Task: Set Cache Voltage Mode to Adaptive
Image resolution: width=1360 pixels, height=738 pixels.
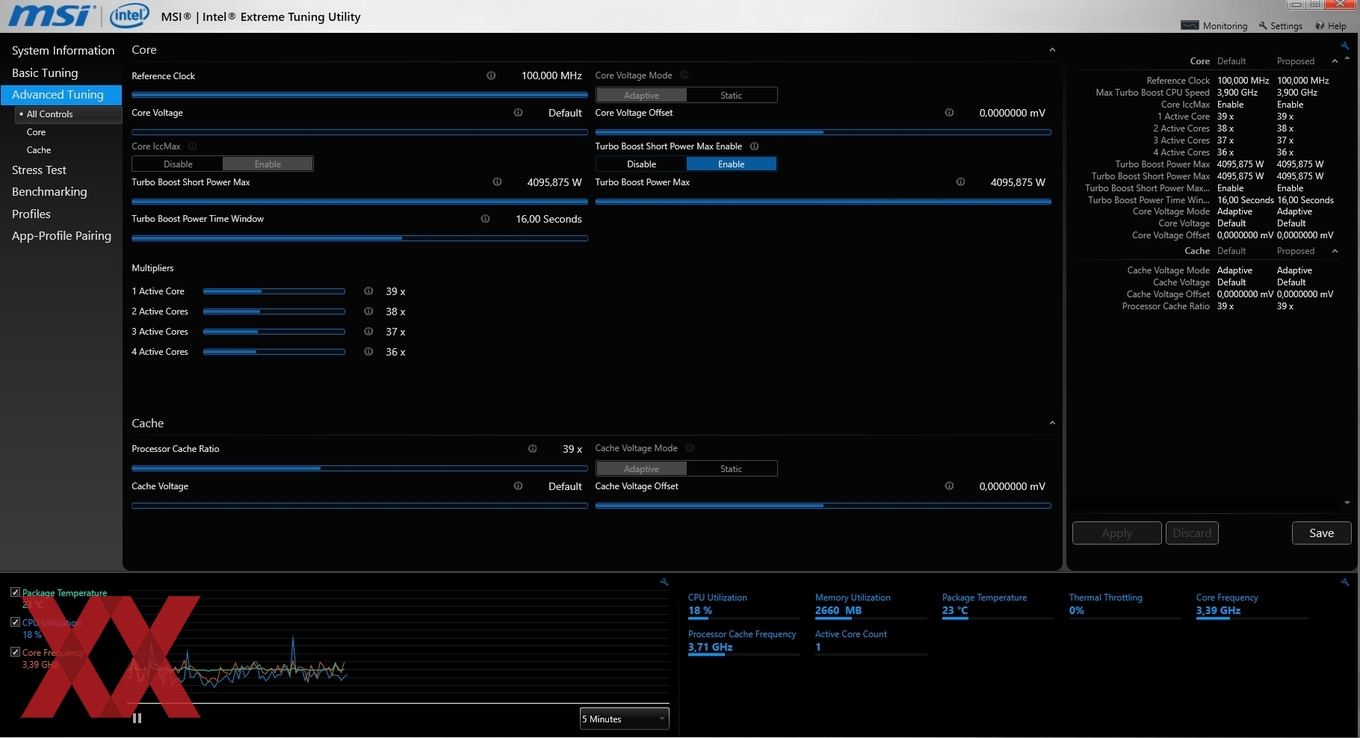Action: tap(641, 469)
